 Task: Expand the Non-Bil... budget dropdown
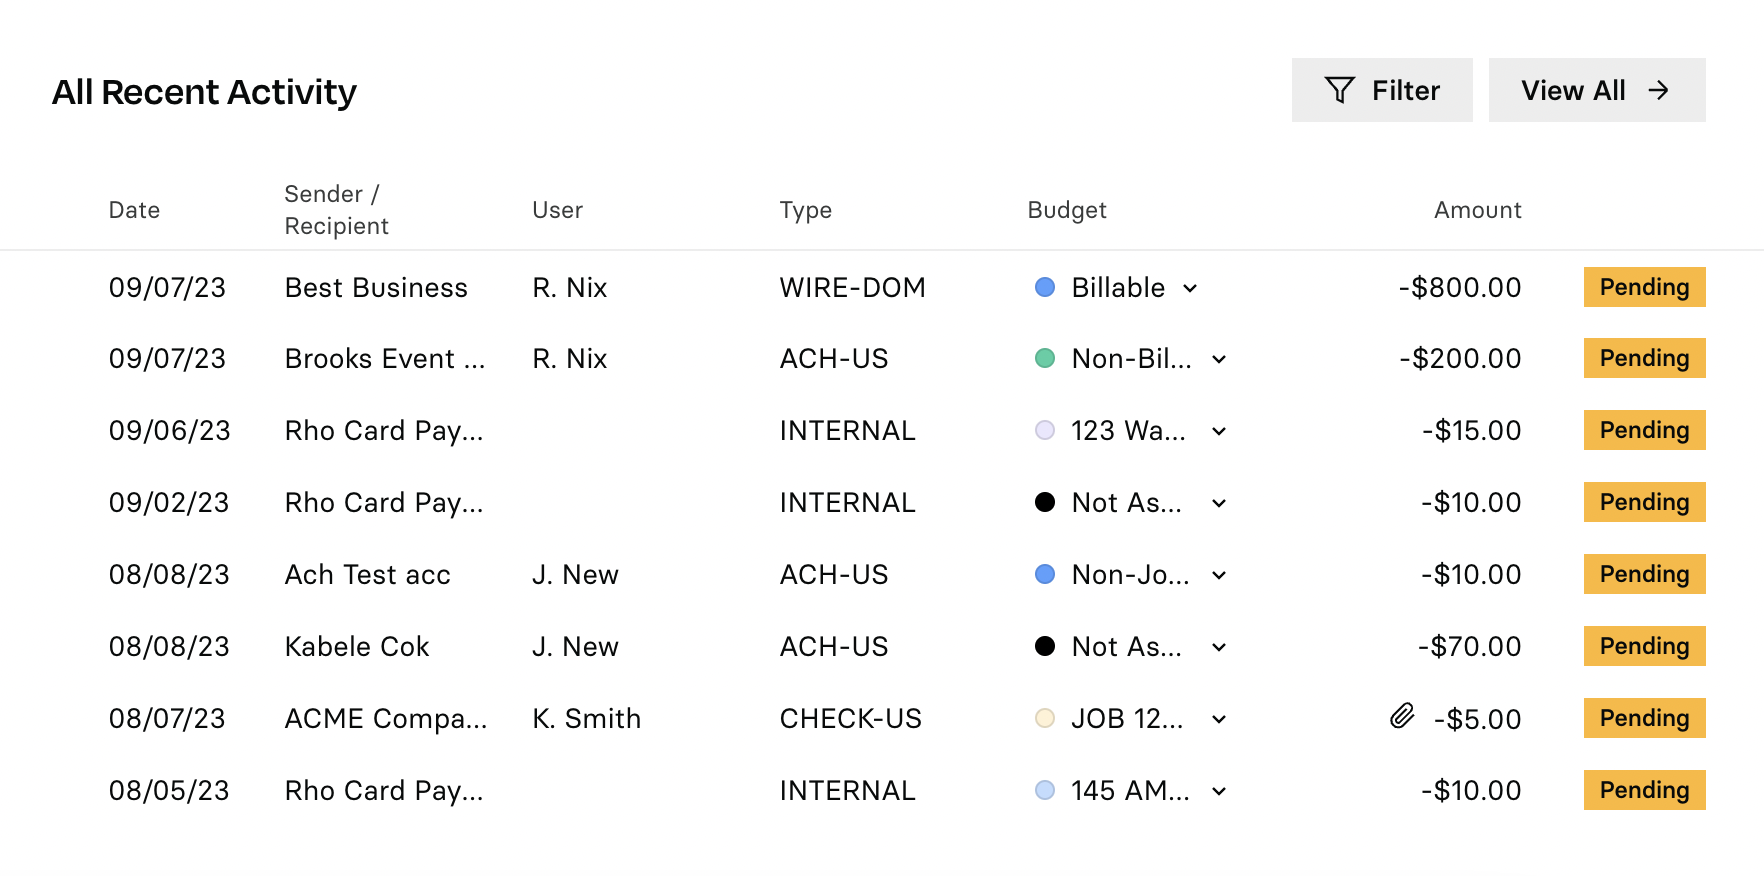coord(1219,359)
